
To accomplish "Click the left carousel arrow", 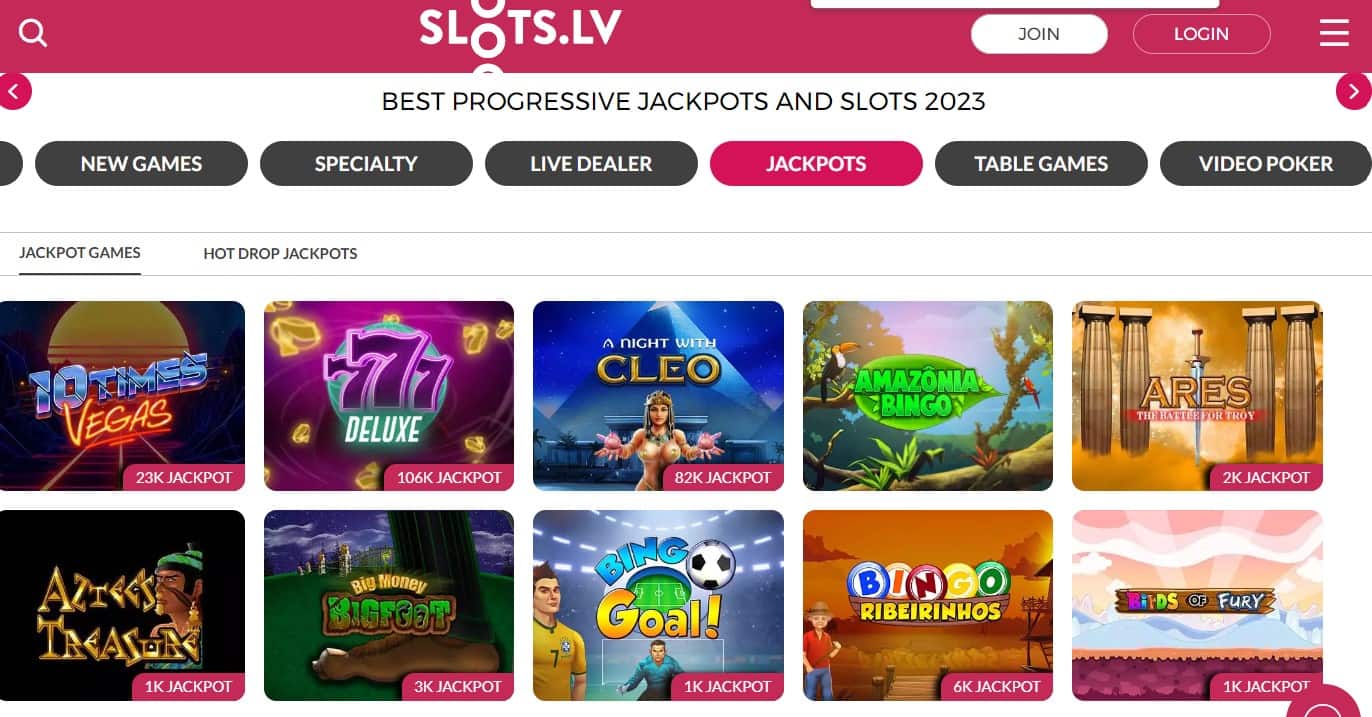I will [x=14, y=92].
